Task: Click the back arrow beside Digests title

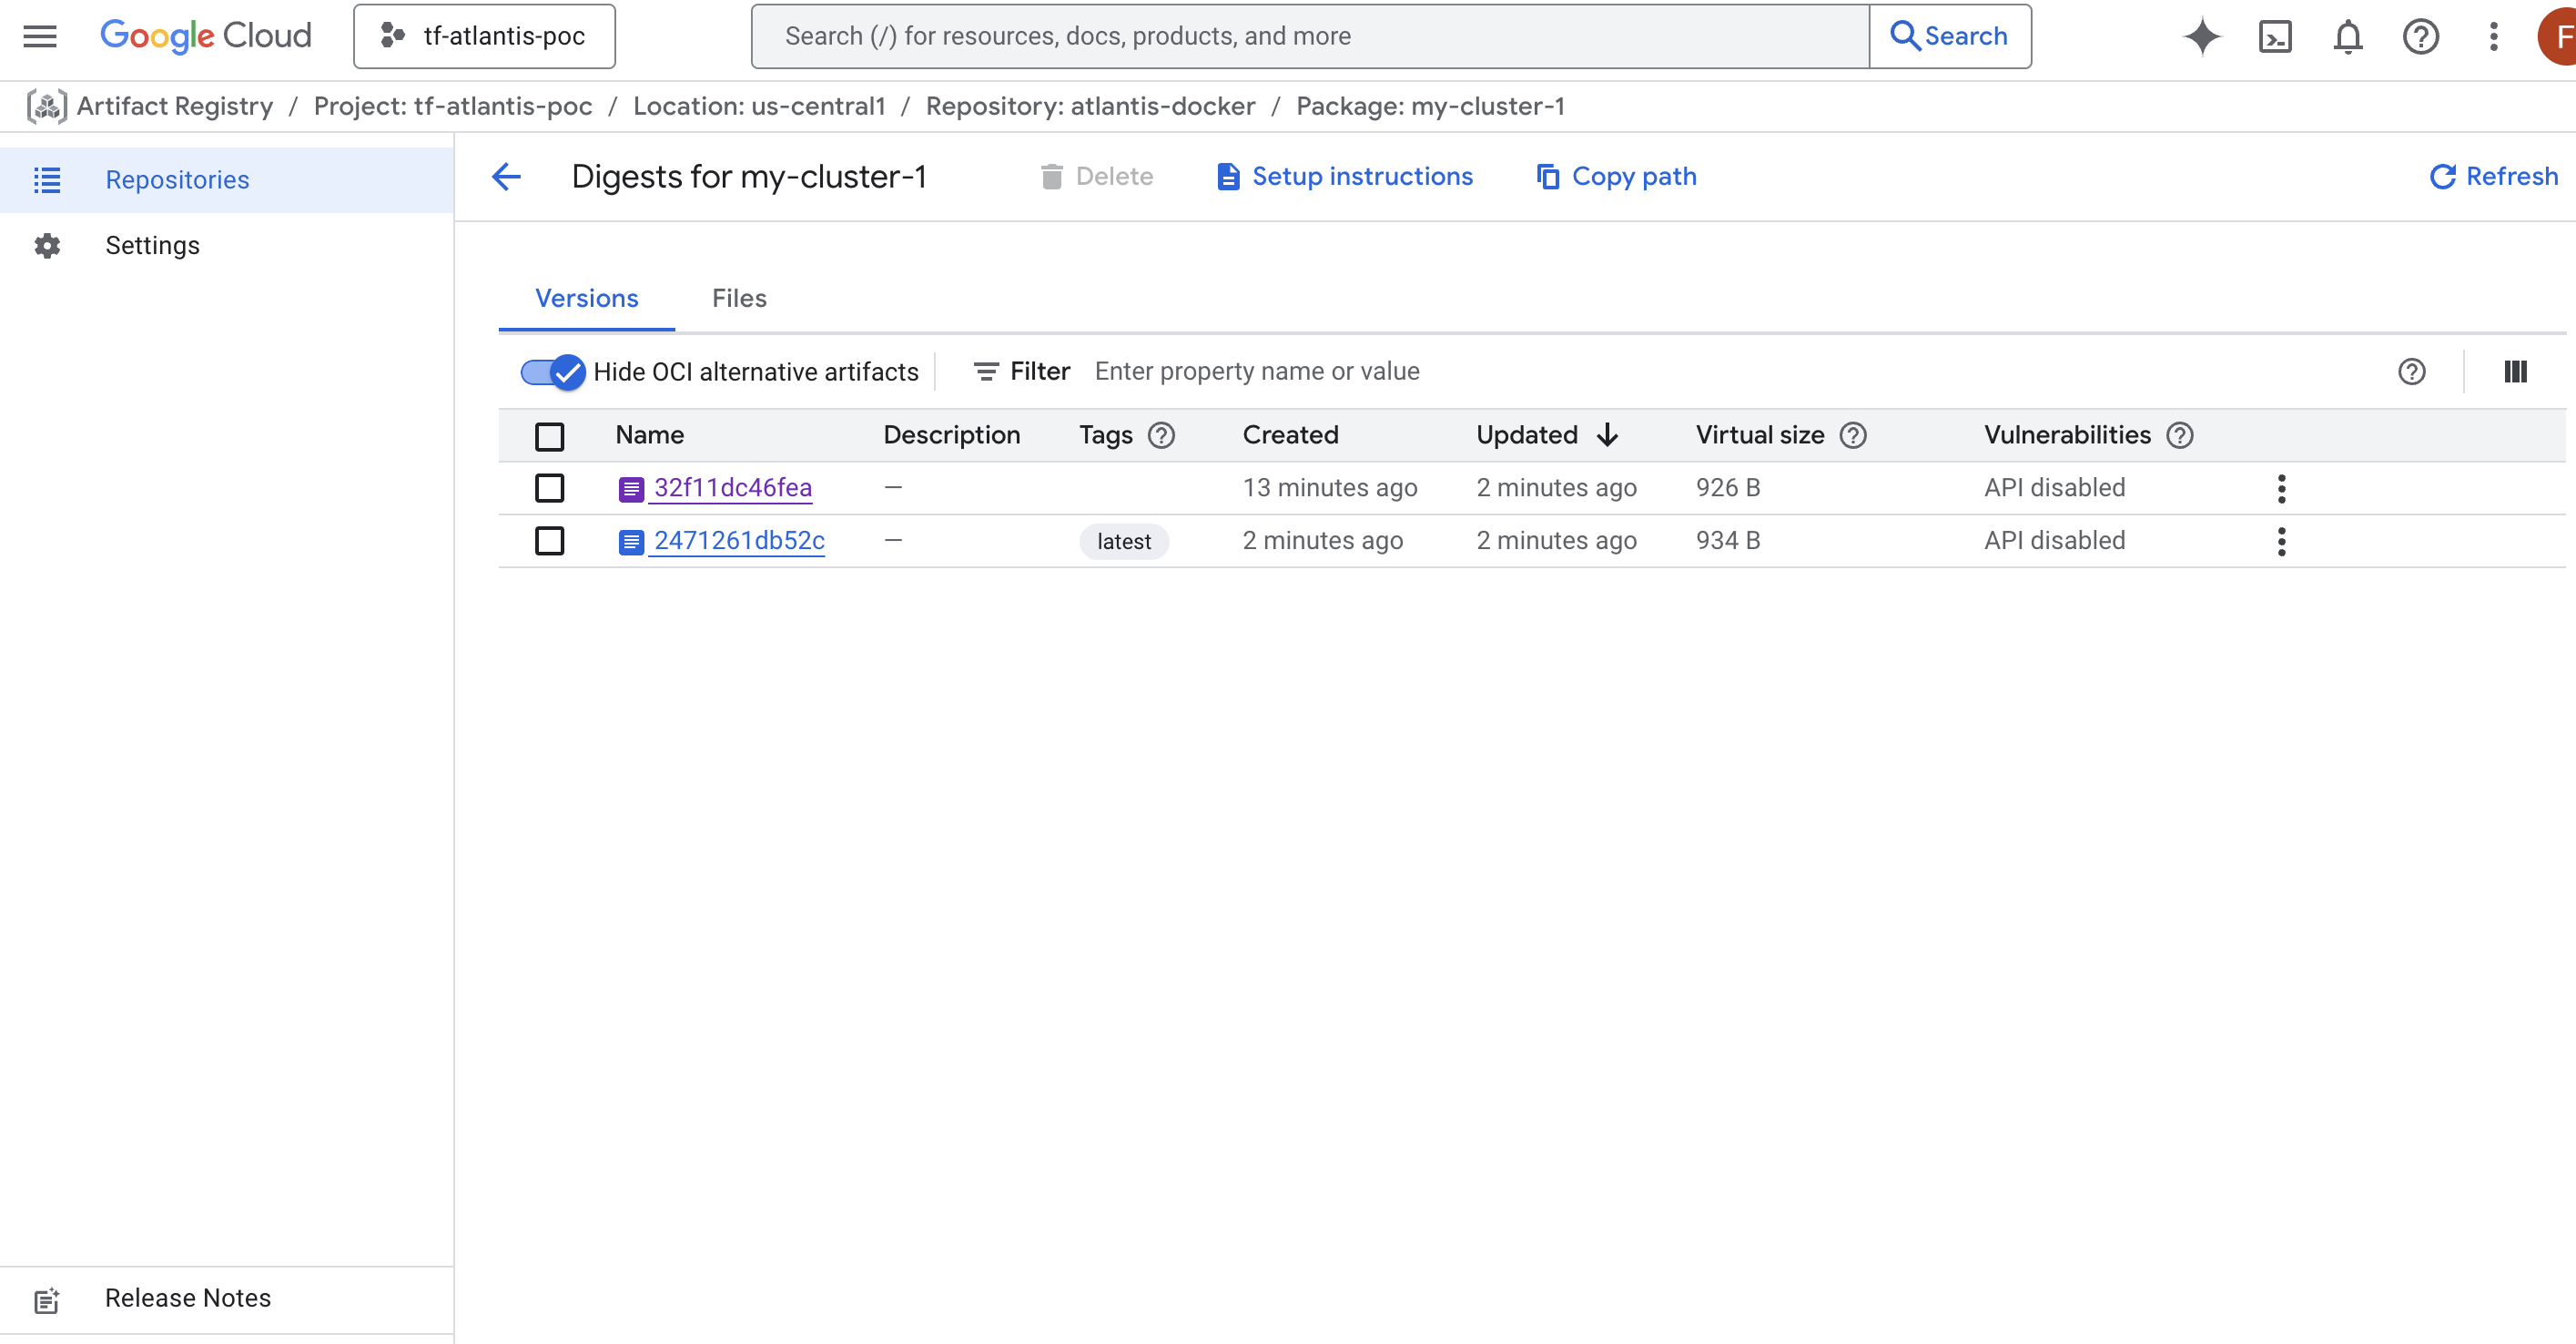Action: (x=507, y=177)
